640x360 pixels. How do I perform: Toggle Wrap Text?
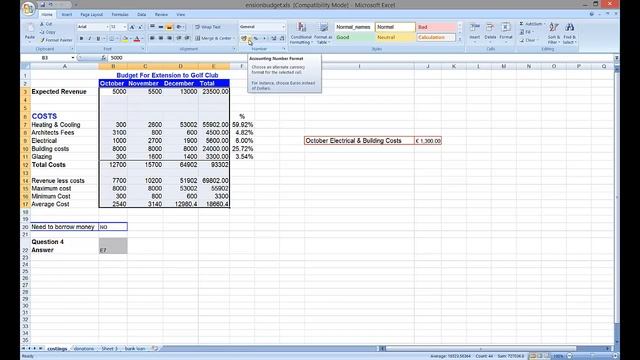208,27
